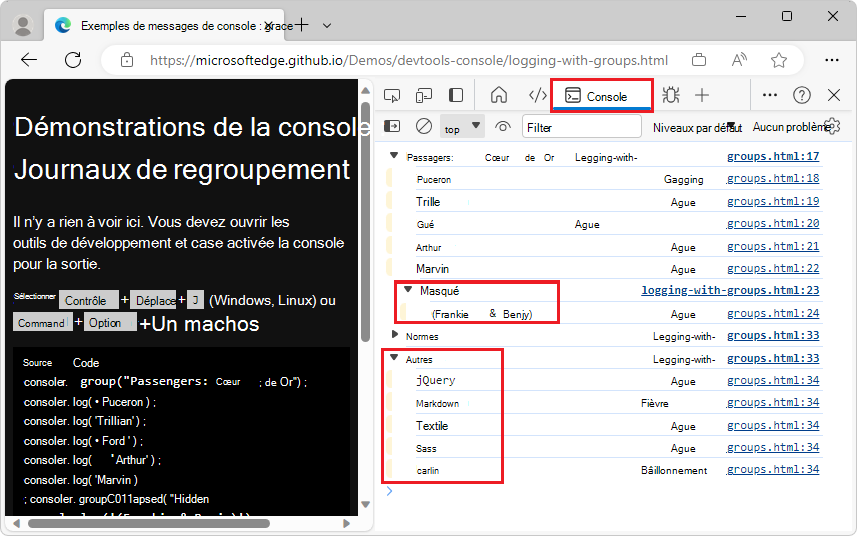Click the page vertical scrollbar thumb
The width and height of the screenshot is (857, 536).
coord(366,222)
